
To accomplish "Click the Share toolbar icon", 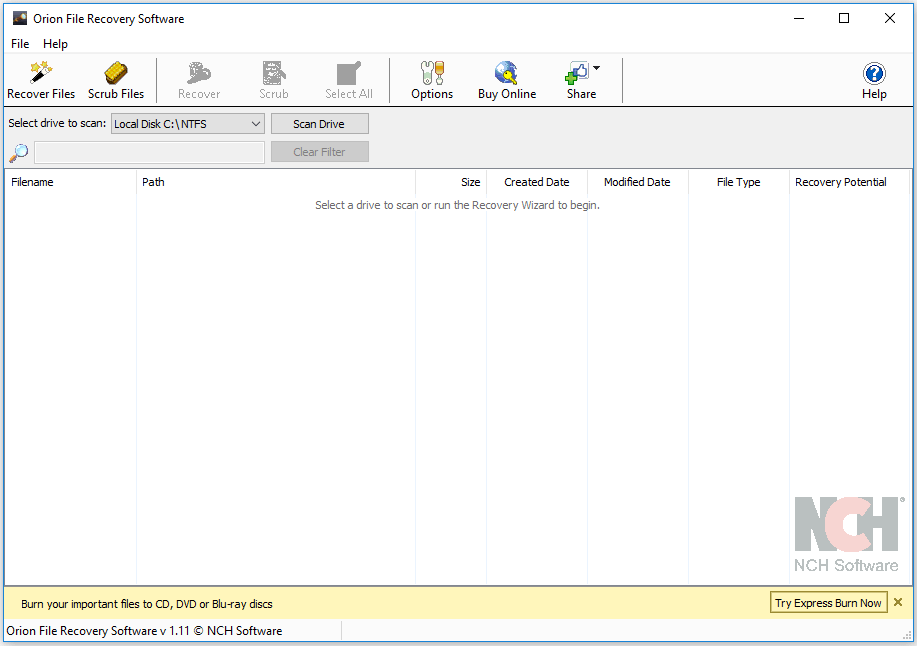I will click(577, 79).
